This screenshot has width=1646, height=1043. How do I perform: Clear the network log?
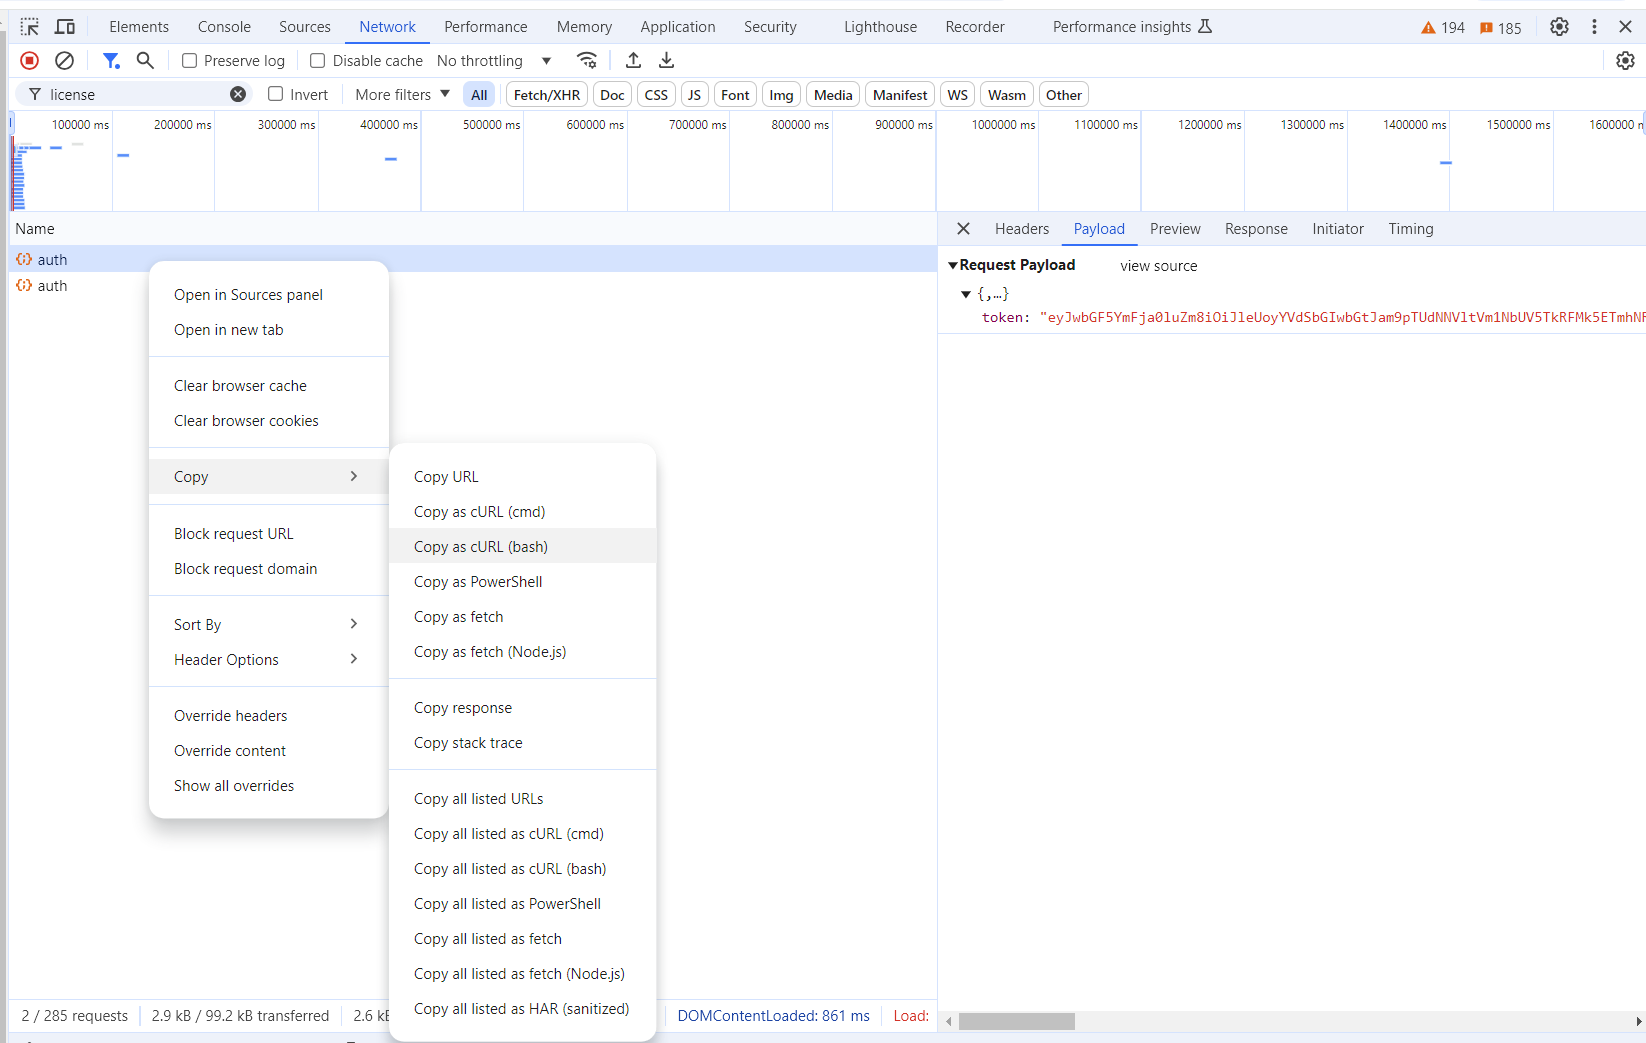tap(64, 61)
